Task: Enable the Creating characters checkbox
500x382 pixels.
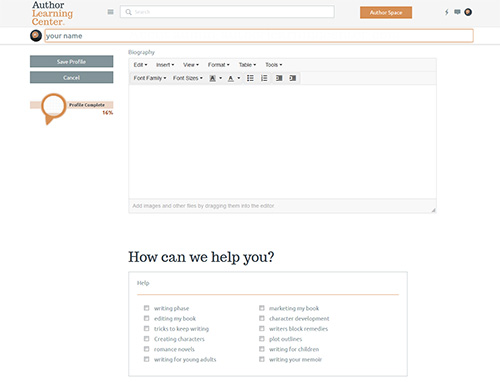Action: pos(146,339)
